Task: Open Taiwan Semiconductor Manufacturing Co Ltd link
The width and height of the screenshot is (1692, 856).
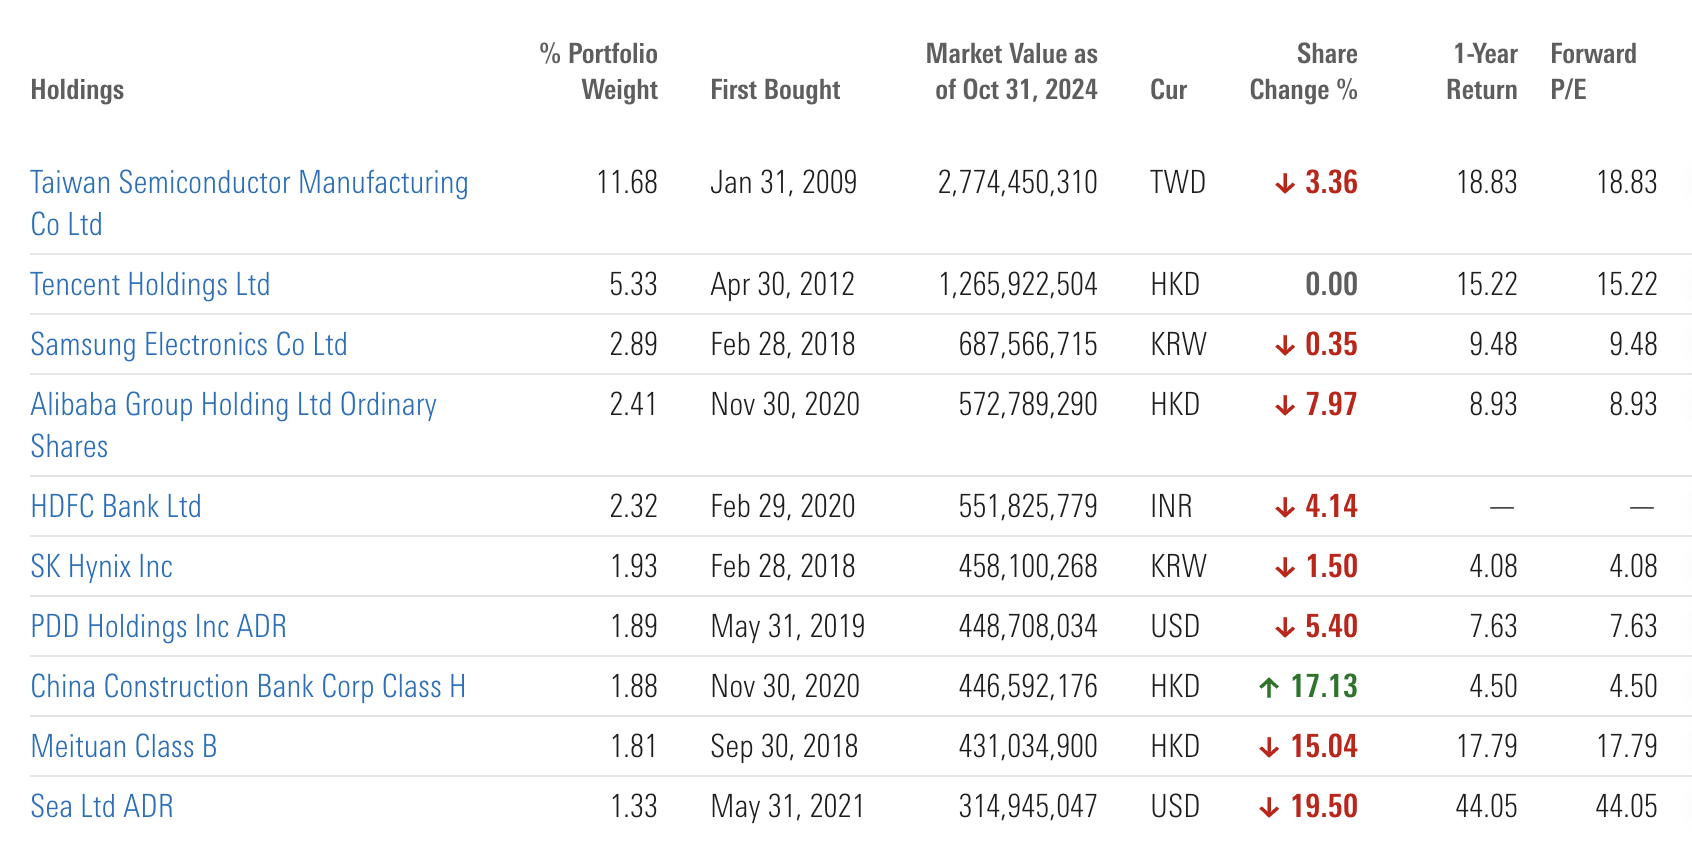Action: point(249,183)
